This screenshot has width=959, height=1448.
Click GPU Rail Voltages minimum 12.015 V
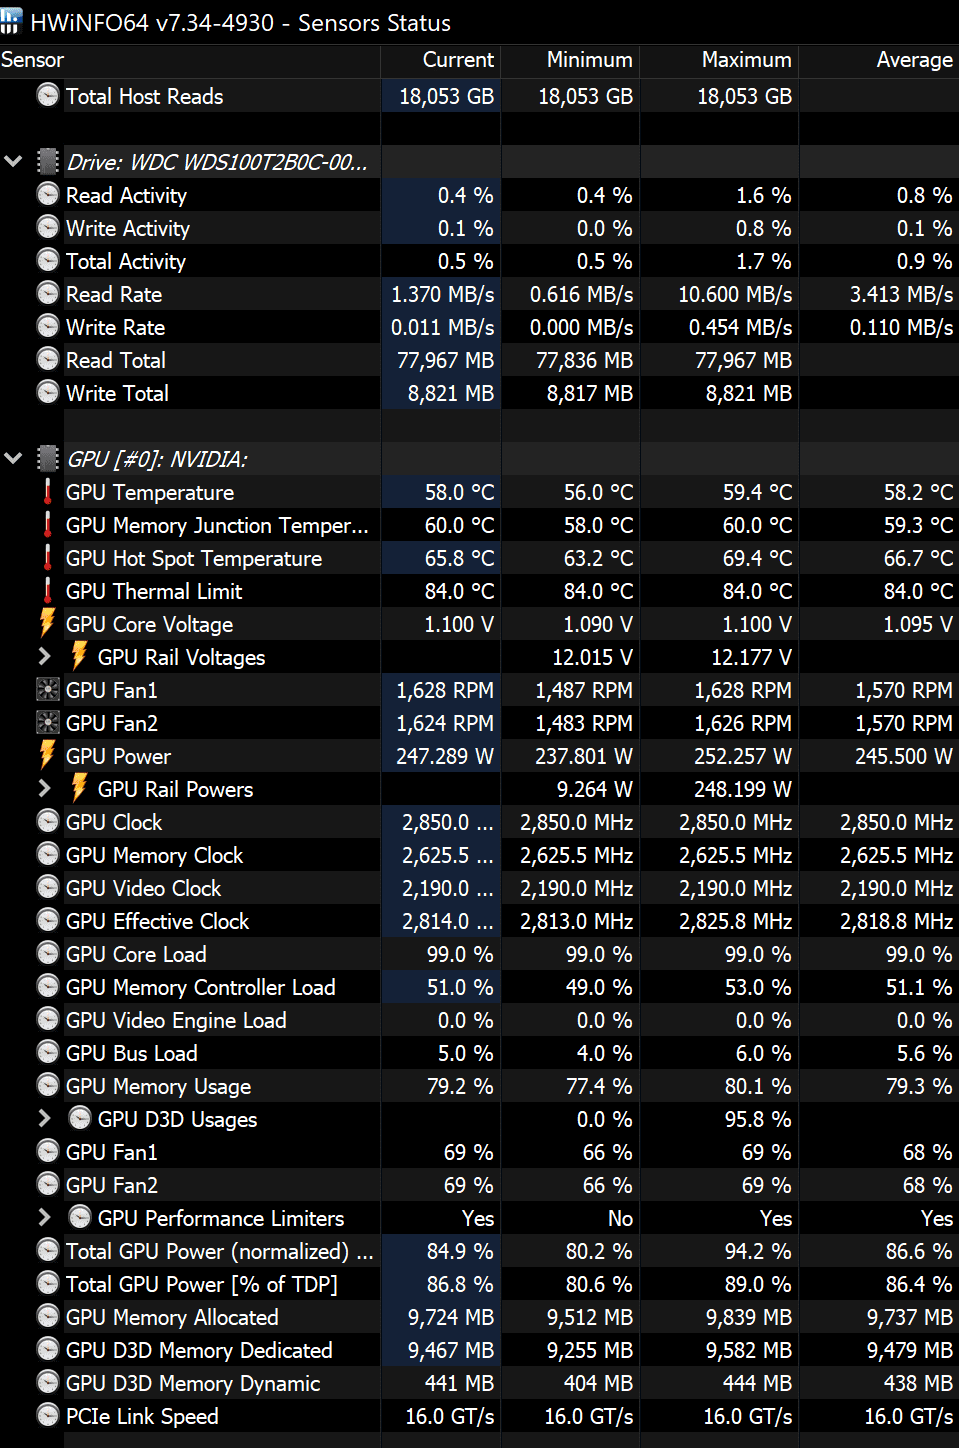coord(592,657)
